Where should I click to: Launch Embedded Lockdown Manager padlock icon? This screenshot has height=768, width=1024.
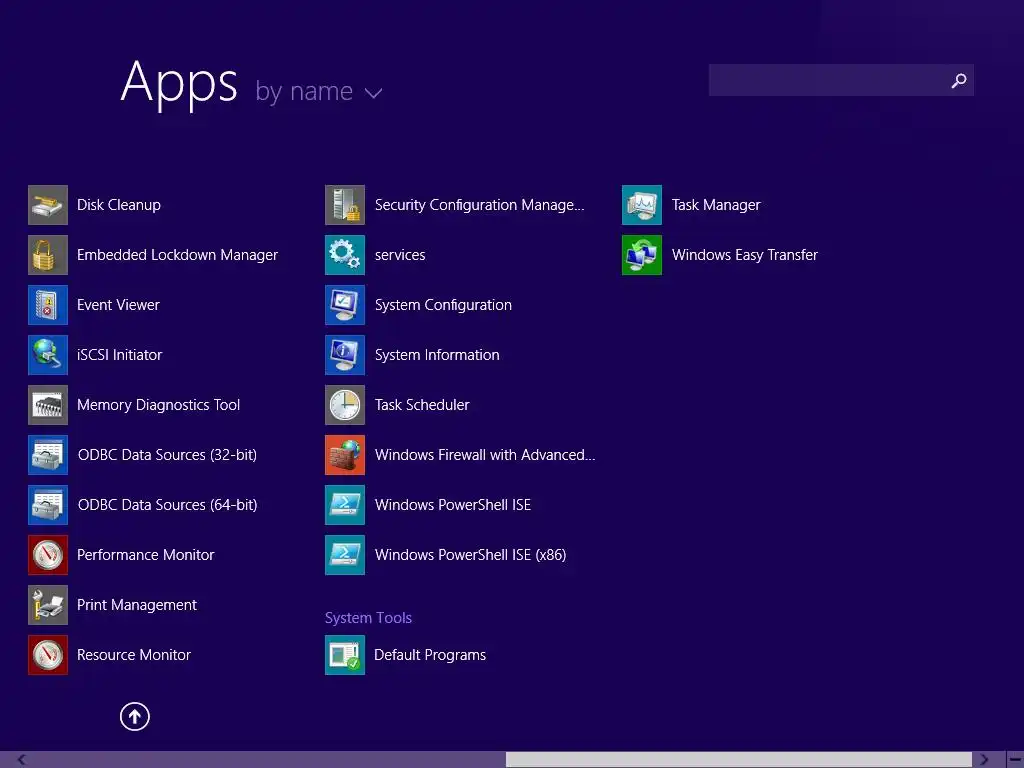pos(48,255)
